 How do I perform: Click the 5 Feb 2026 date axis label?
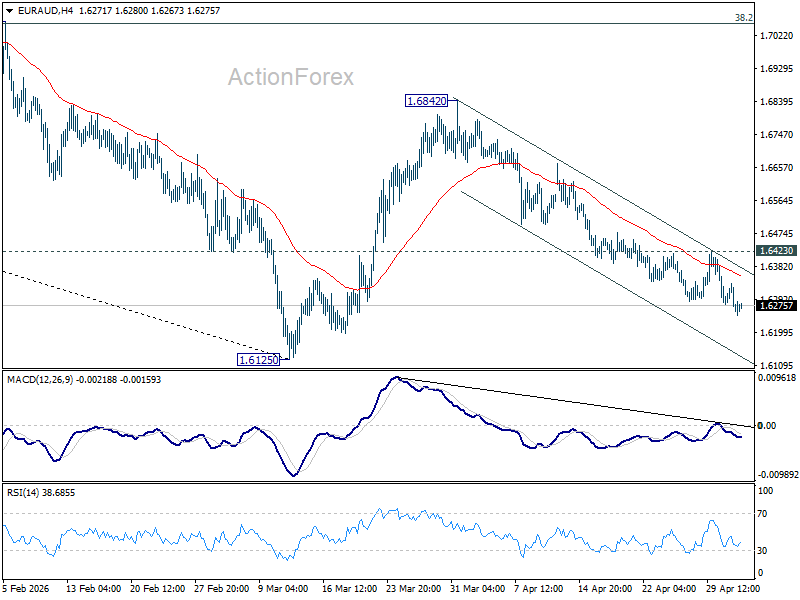[x=26, y=588]
